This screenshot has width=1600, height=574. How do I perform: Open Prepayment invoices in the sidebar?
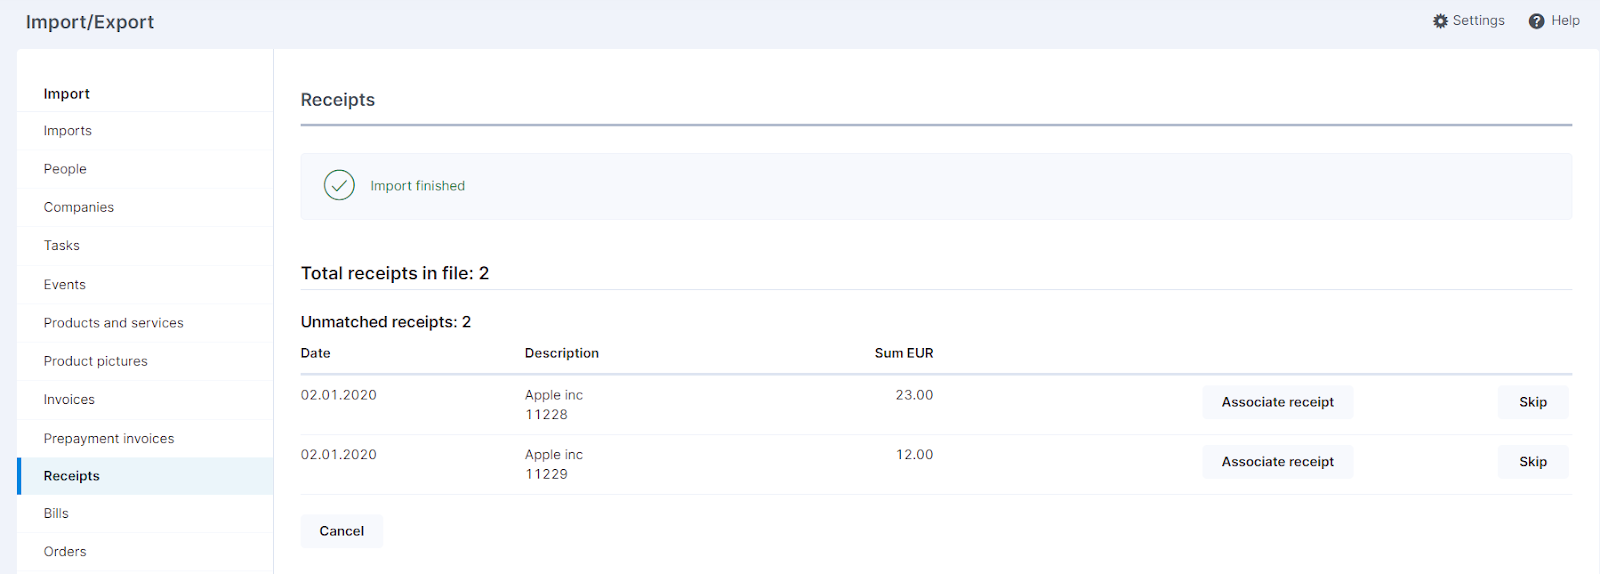pyautogui.click(x=145, y=438)
